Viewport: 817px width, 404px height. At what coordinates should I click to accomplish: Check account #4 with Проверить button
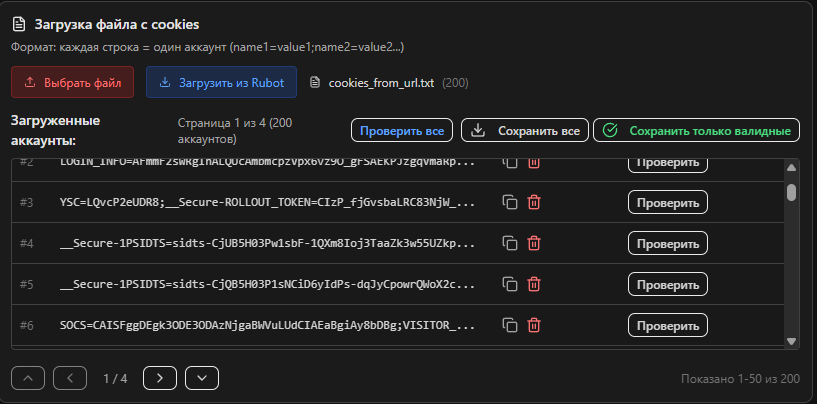667,243
